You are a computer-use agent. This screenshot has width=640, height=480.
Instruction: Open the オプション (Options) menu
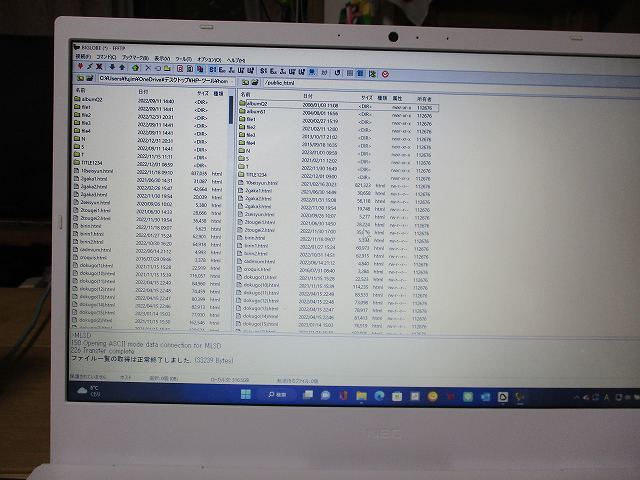pyautogui.click(x=208, y=59)
